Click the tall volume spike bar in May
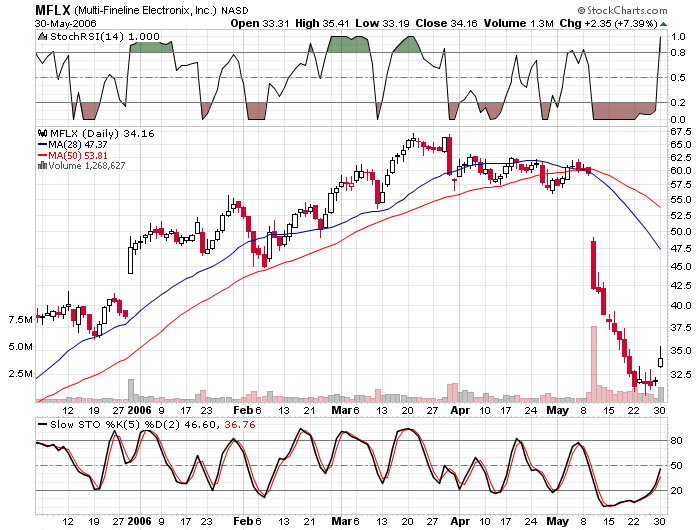The height and width of the screenshot is (530, 700). [594, 364]
